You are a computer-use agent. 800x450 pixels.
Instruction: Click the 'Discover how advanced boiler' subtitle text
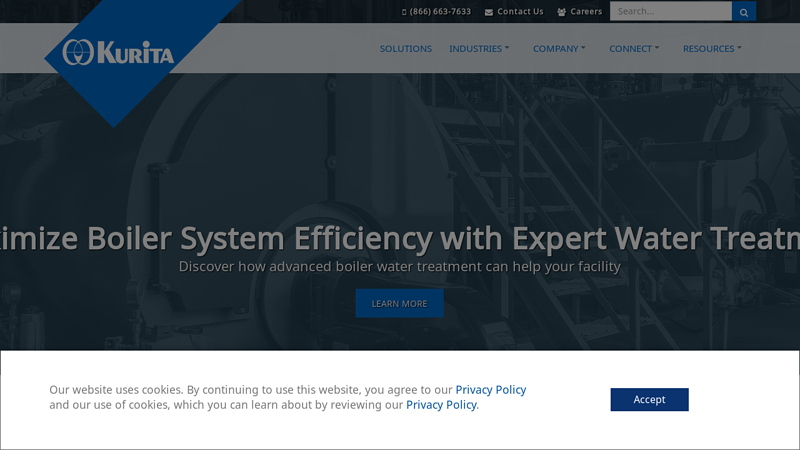click(x=399, y=266)
